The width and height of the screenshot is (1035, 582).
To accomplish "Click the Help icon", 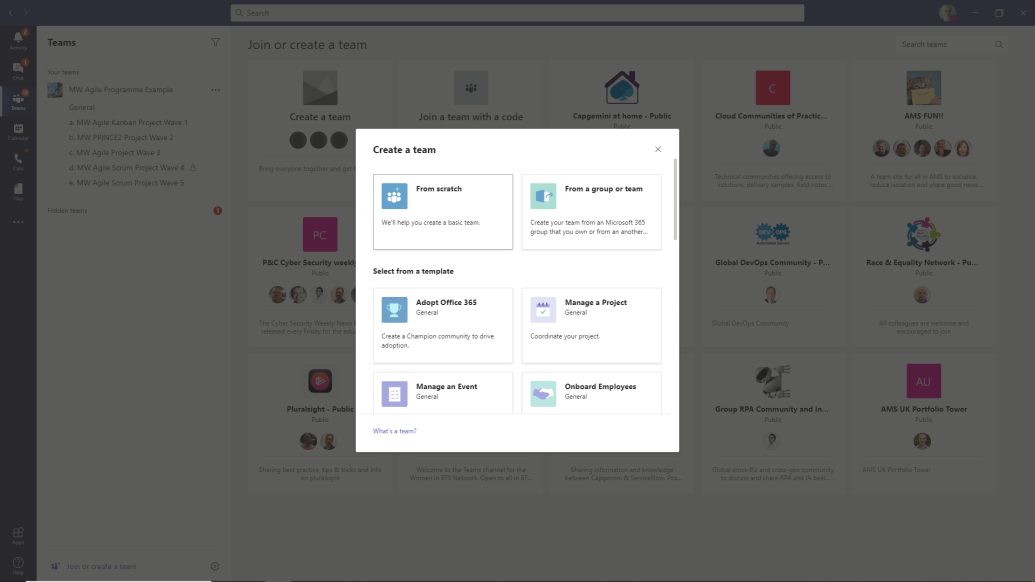I will [17, 562].
